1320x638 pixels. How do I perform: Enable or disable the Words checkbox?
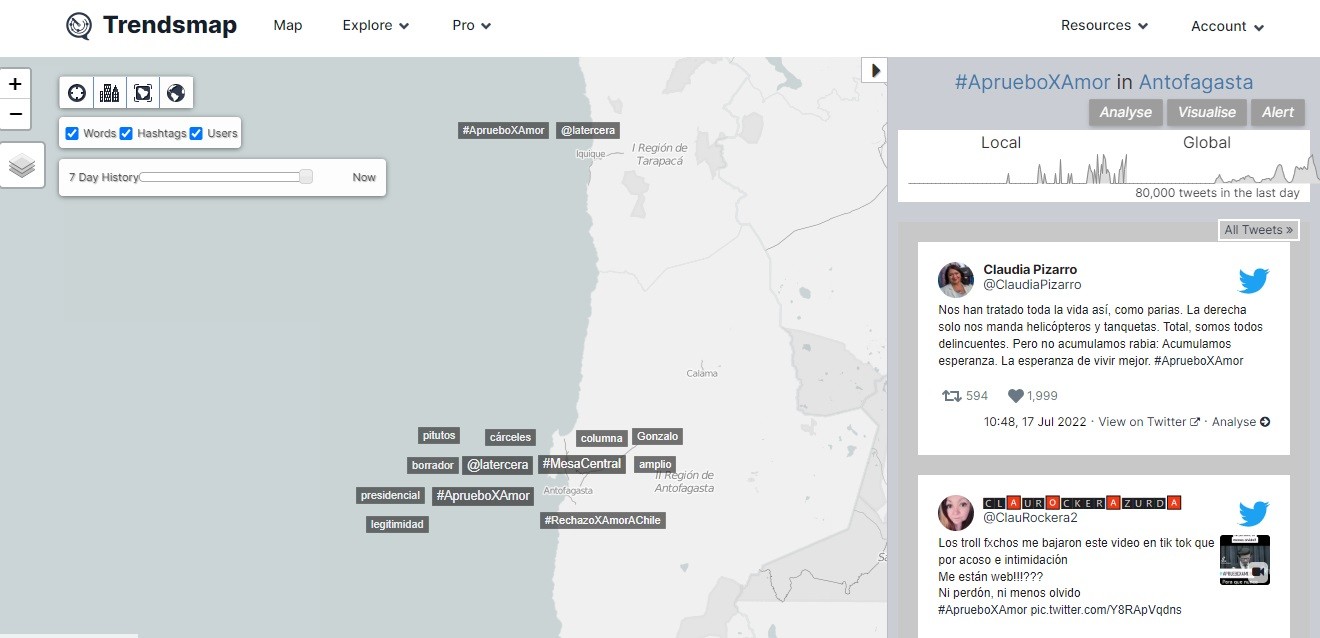pos(72,133)
